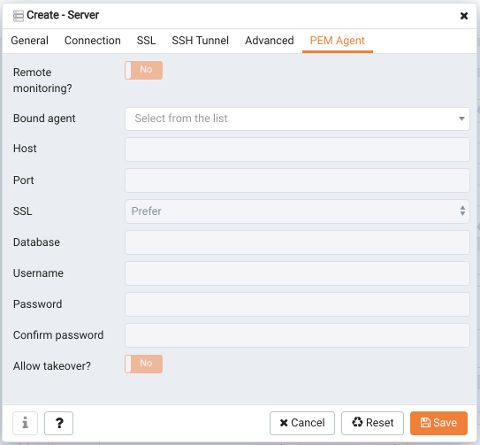Screen dimensions: 480x445
Task: Click the server icon in title bar
Action: [x=18, y=15]
